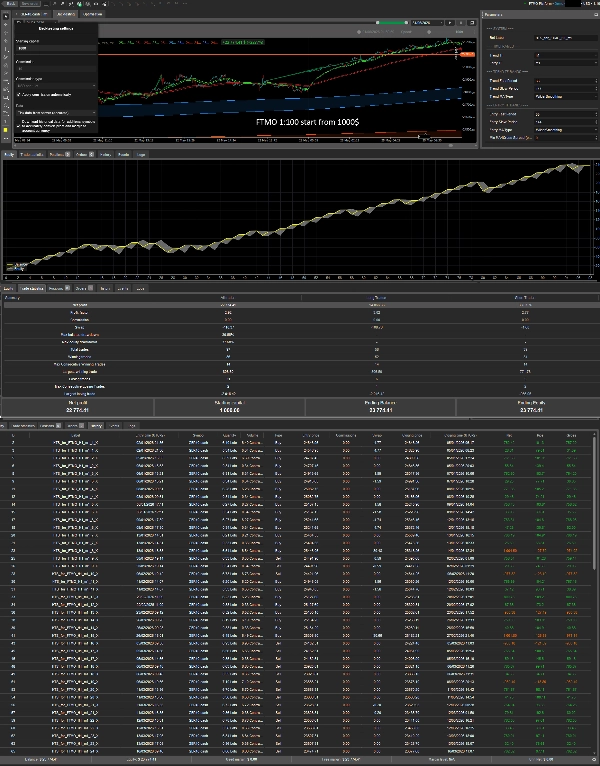Image resolution: width=600 pixels, height=766 pixels.
Task: Click the Symbol column header in trades list
Action: (x=198, y=435)
